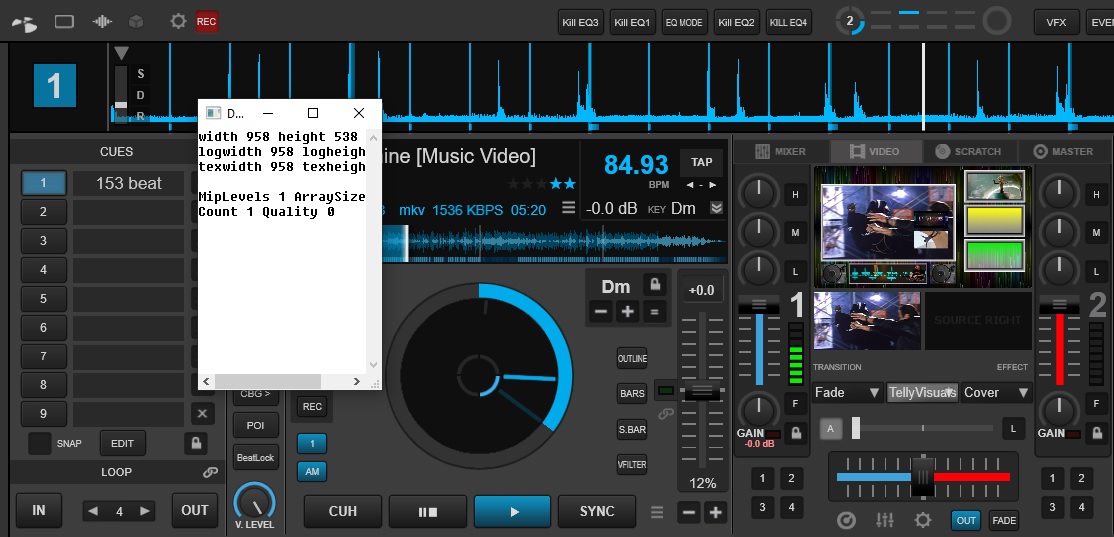Open settings with the gear icon in top toolbar
1114x537 pixels.
pos(178,21)
